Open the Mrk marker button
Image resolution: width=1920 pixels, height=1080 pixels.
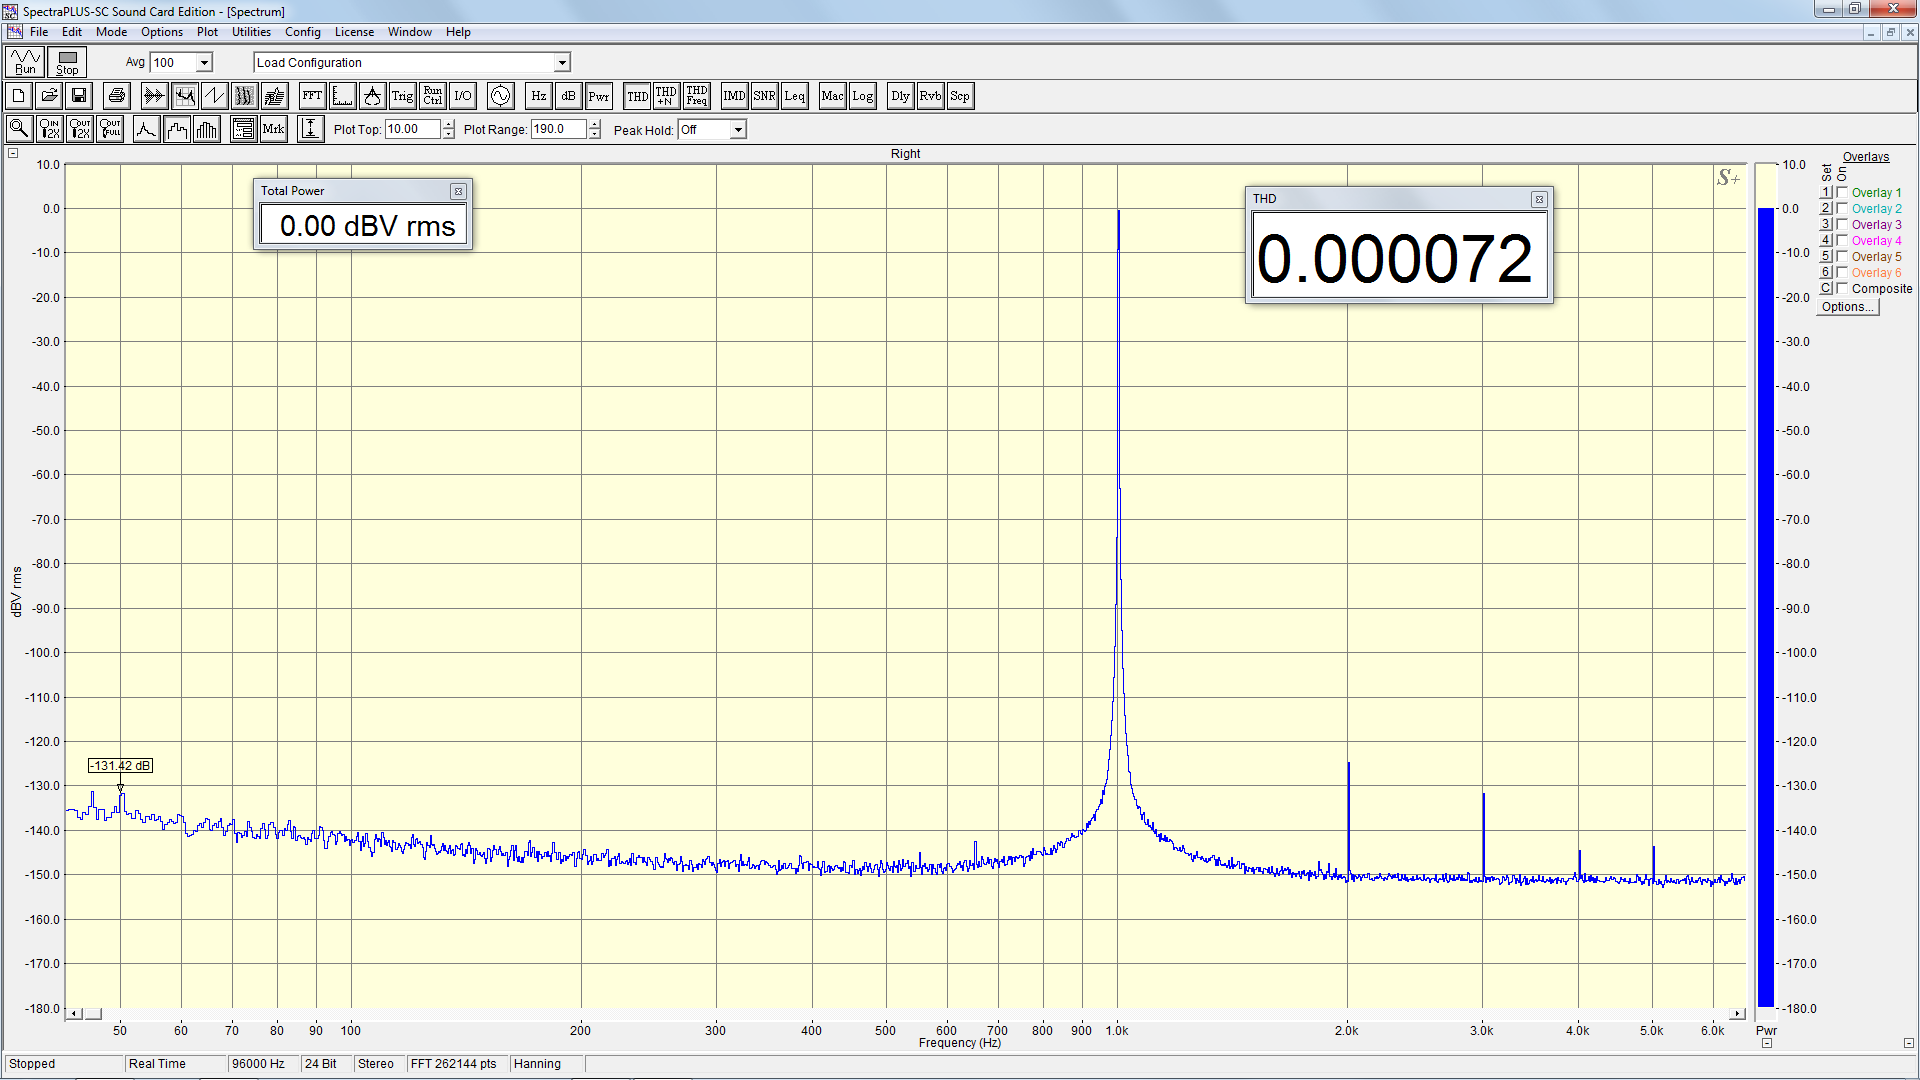273,129
